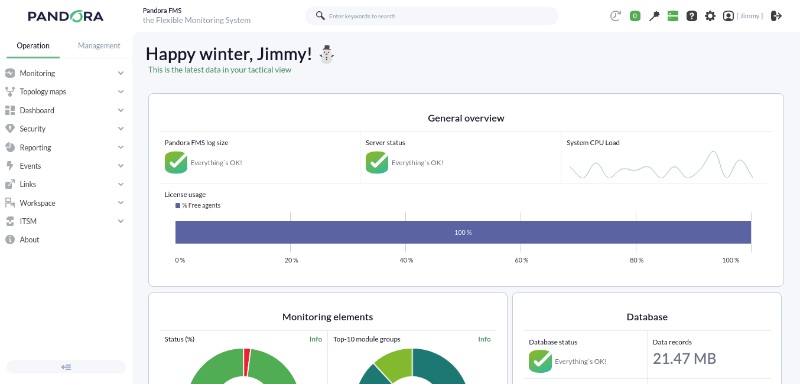Open the Monitoring menu label

point(37,73)
